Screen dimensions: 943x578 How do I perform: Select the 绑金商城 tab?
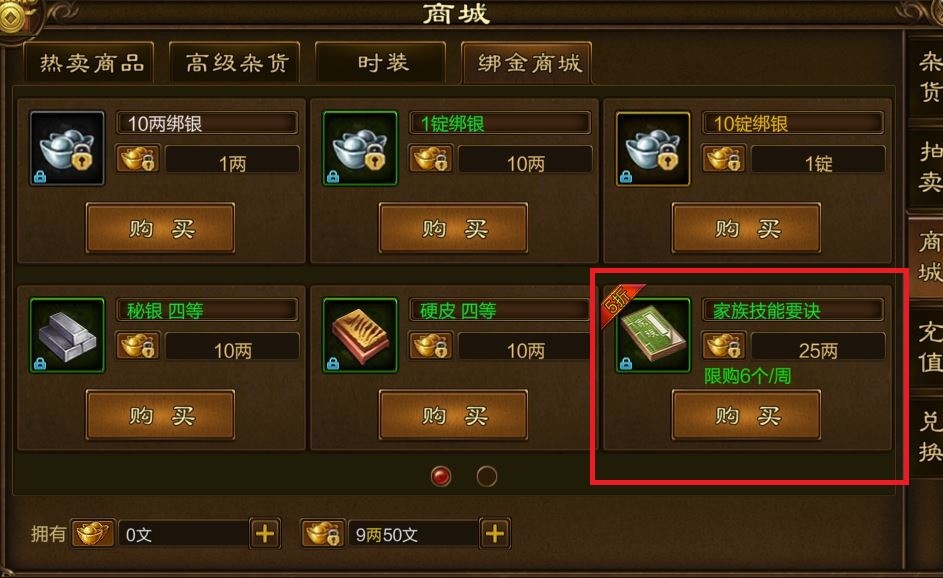(527, 63)
